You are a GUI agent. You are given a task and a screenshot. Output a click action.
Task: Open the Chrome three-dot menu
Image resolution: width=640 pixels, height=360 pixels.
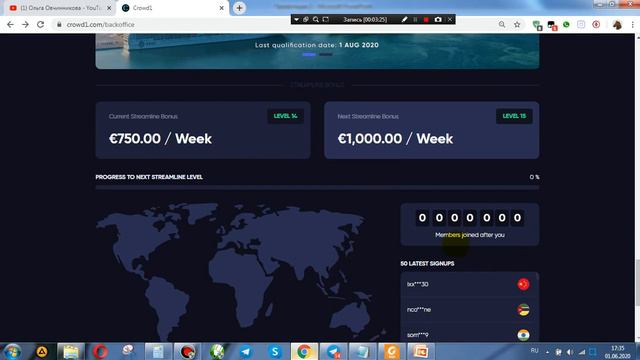point(633,24)
